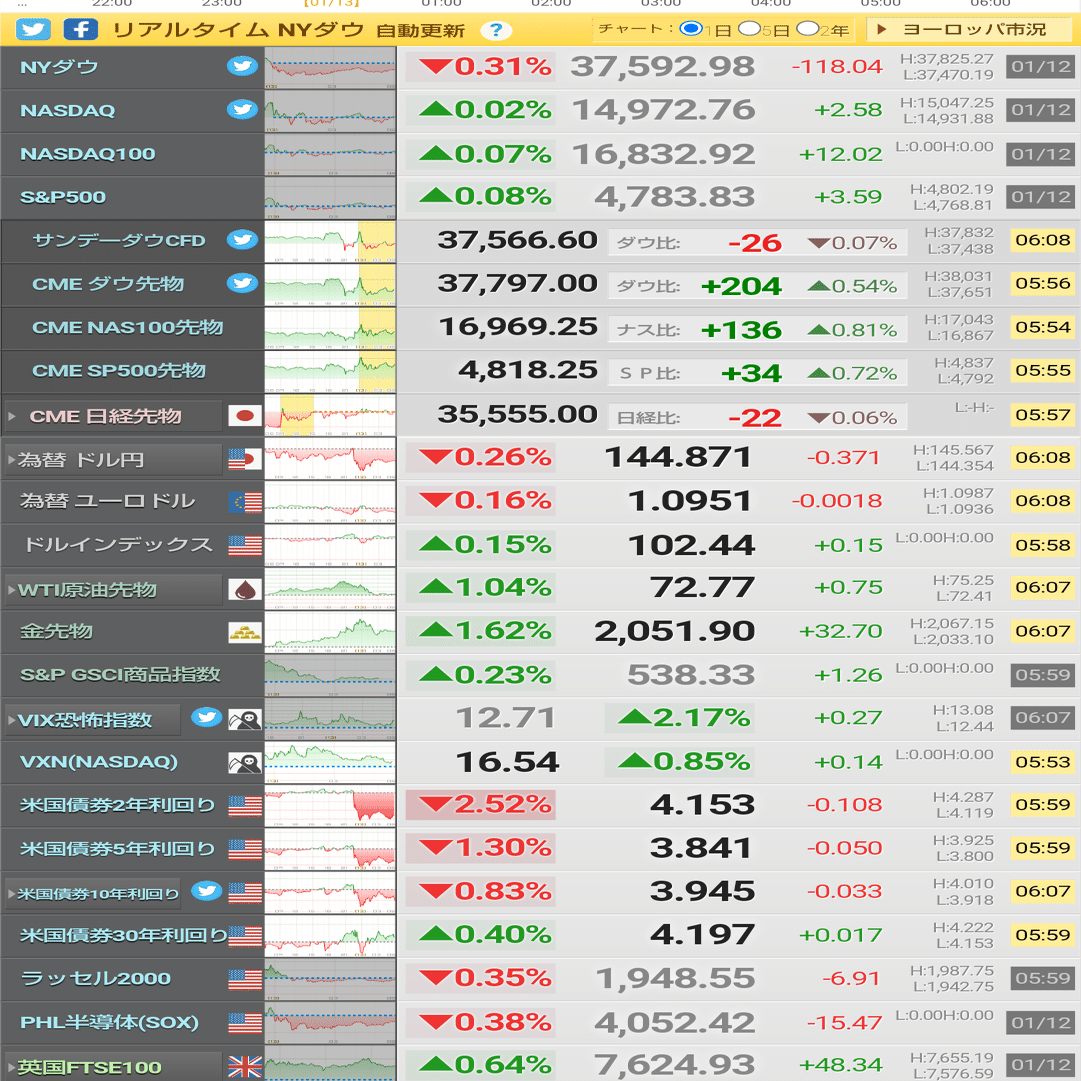This screenshot has width=1081, height=1081.
Task: Click Twitter icon in NASDAQ row
Action: (x=242, y=110)
